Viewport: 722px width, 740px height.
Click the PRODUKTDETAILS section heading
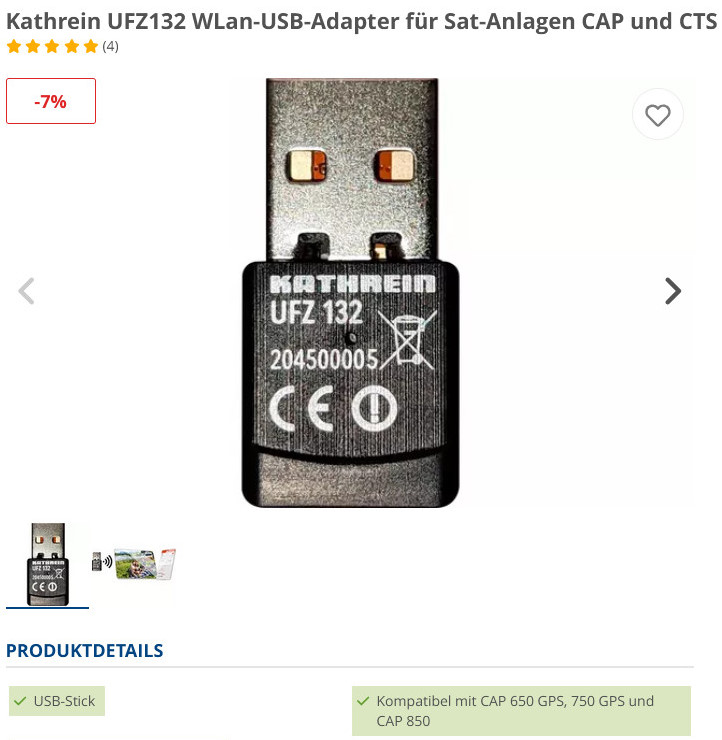[84, 651]
